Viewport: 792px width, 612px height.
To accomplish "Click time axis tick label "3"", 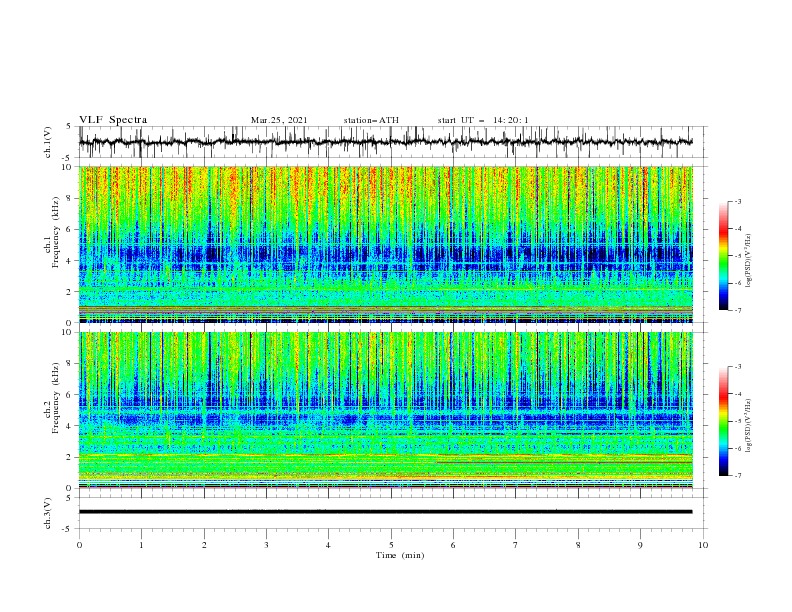I will [x=266, y=545].
